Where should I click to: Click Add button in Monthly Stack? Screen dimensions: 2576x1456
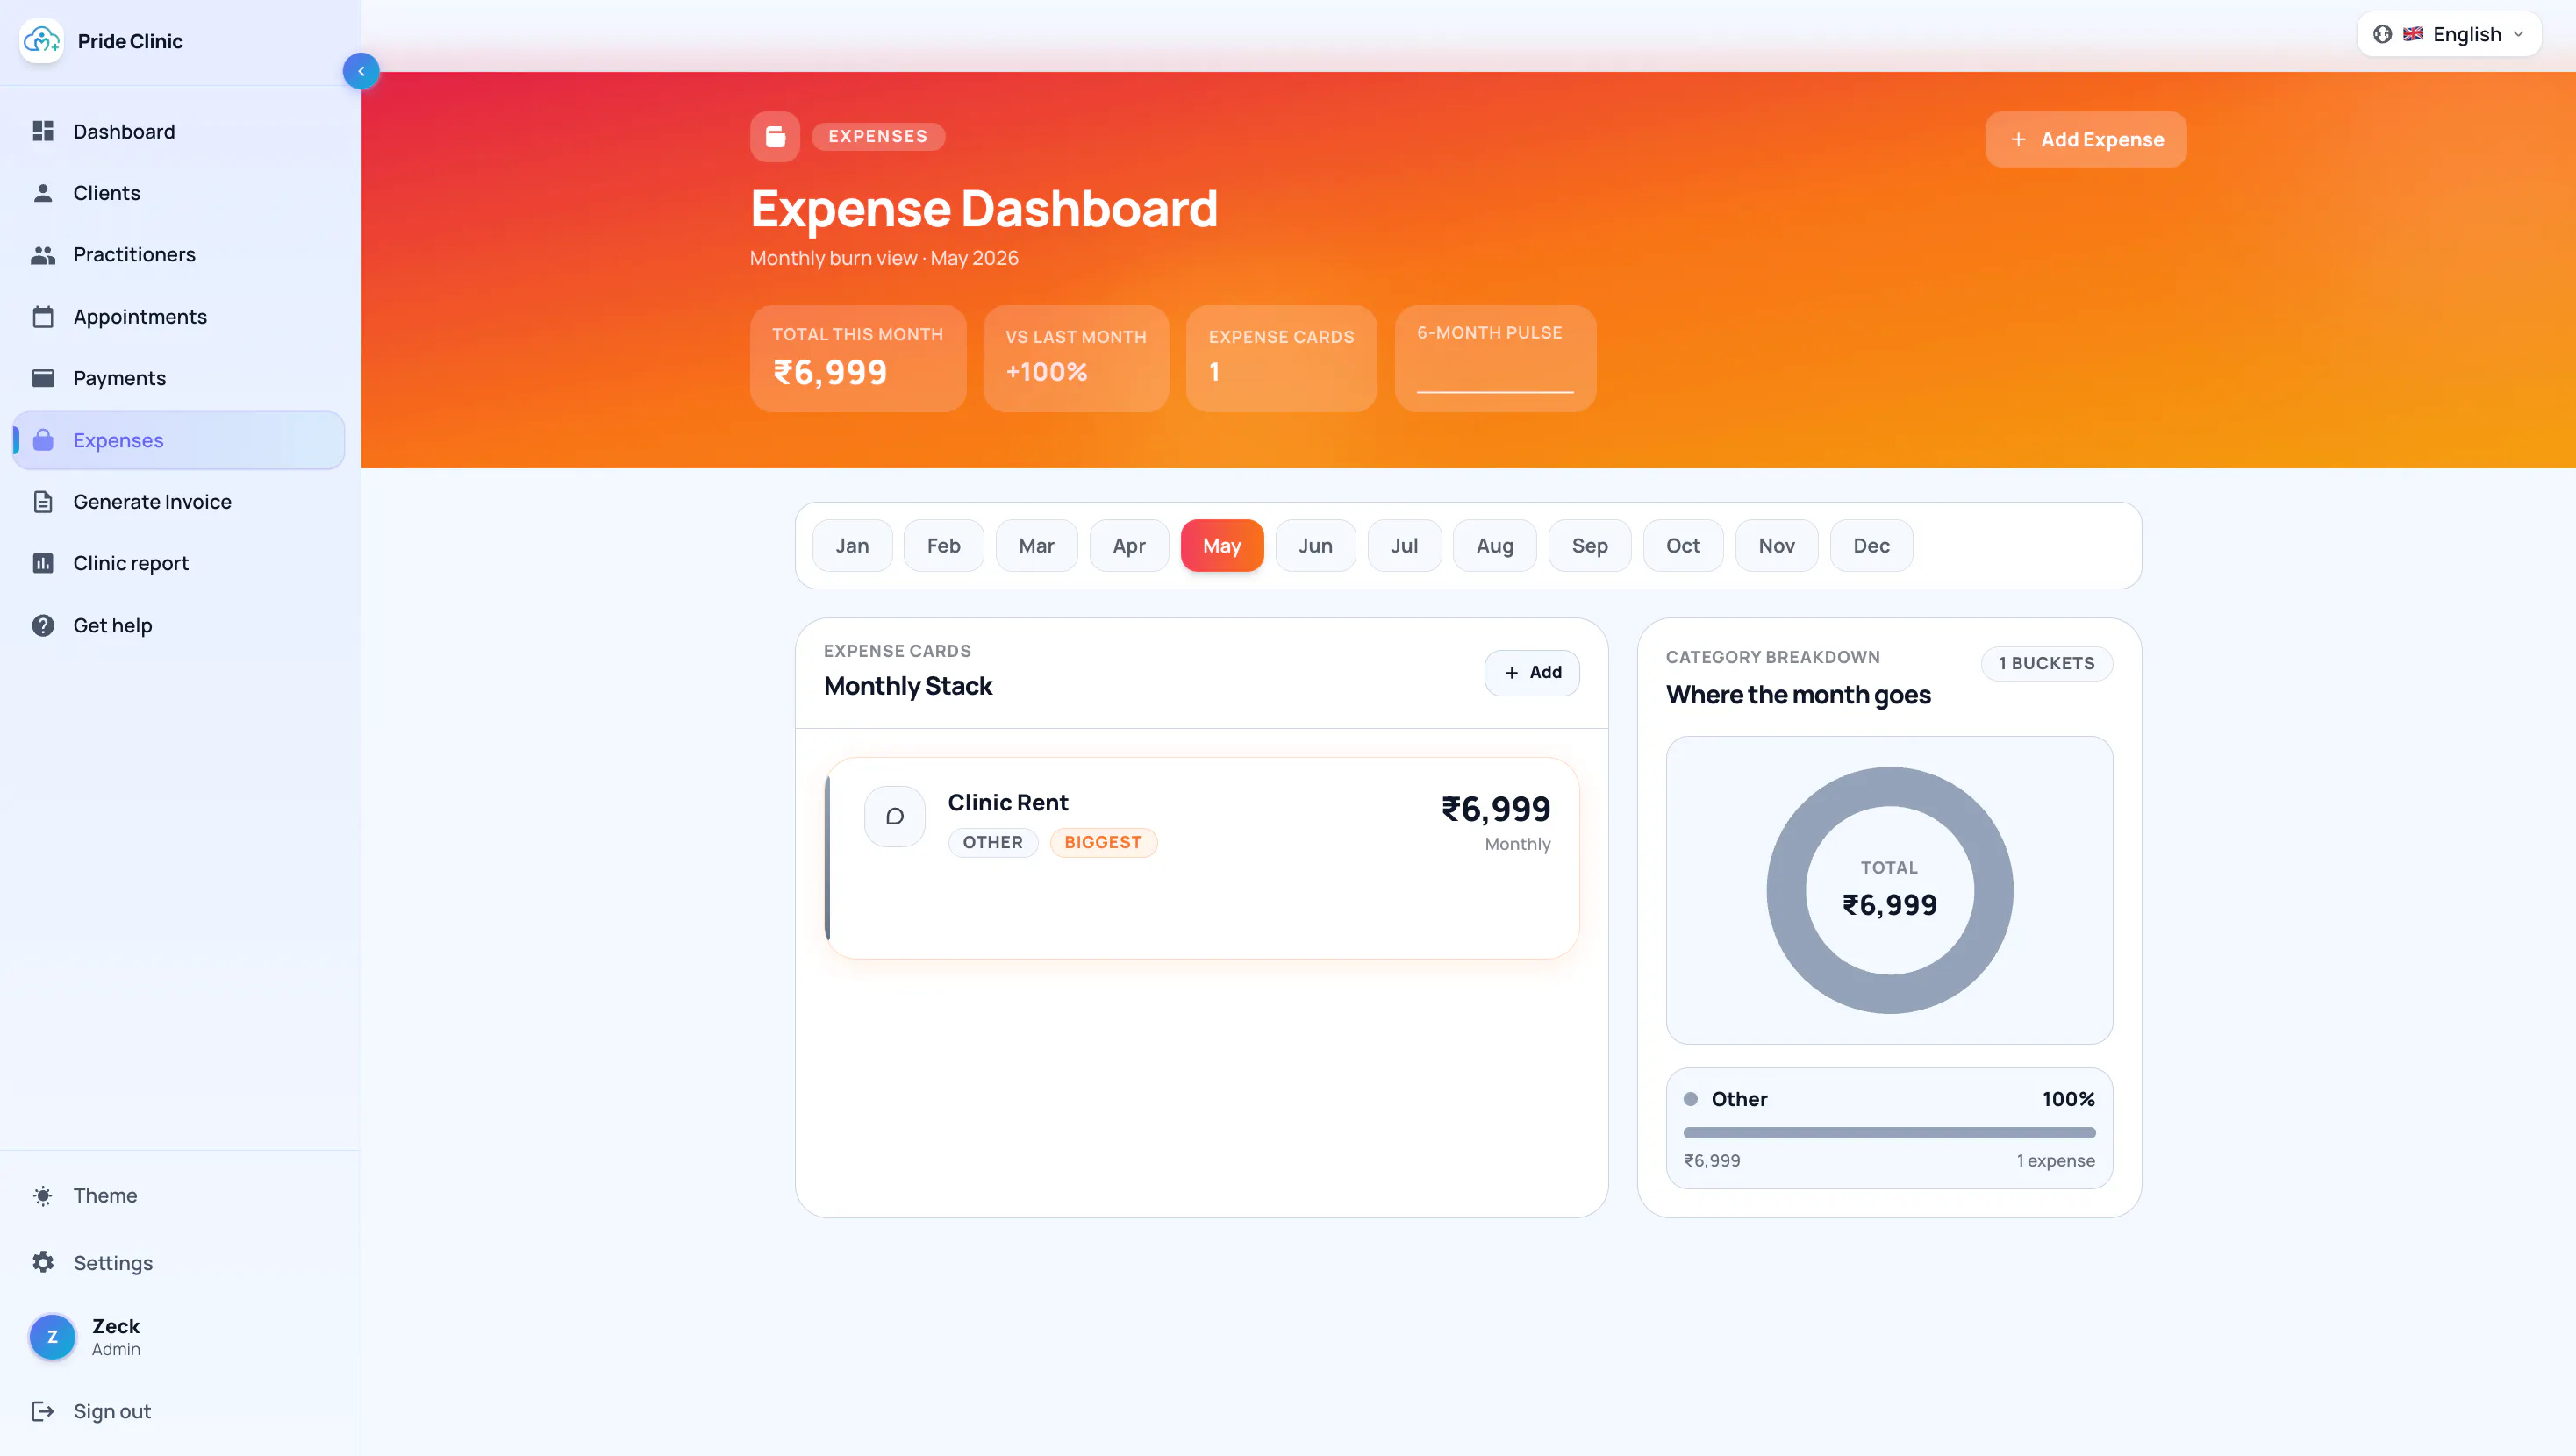tap(1532, 673)
